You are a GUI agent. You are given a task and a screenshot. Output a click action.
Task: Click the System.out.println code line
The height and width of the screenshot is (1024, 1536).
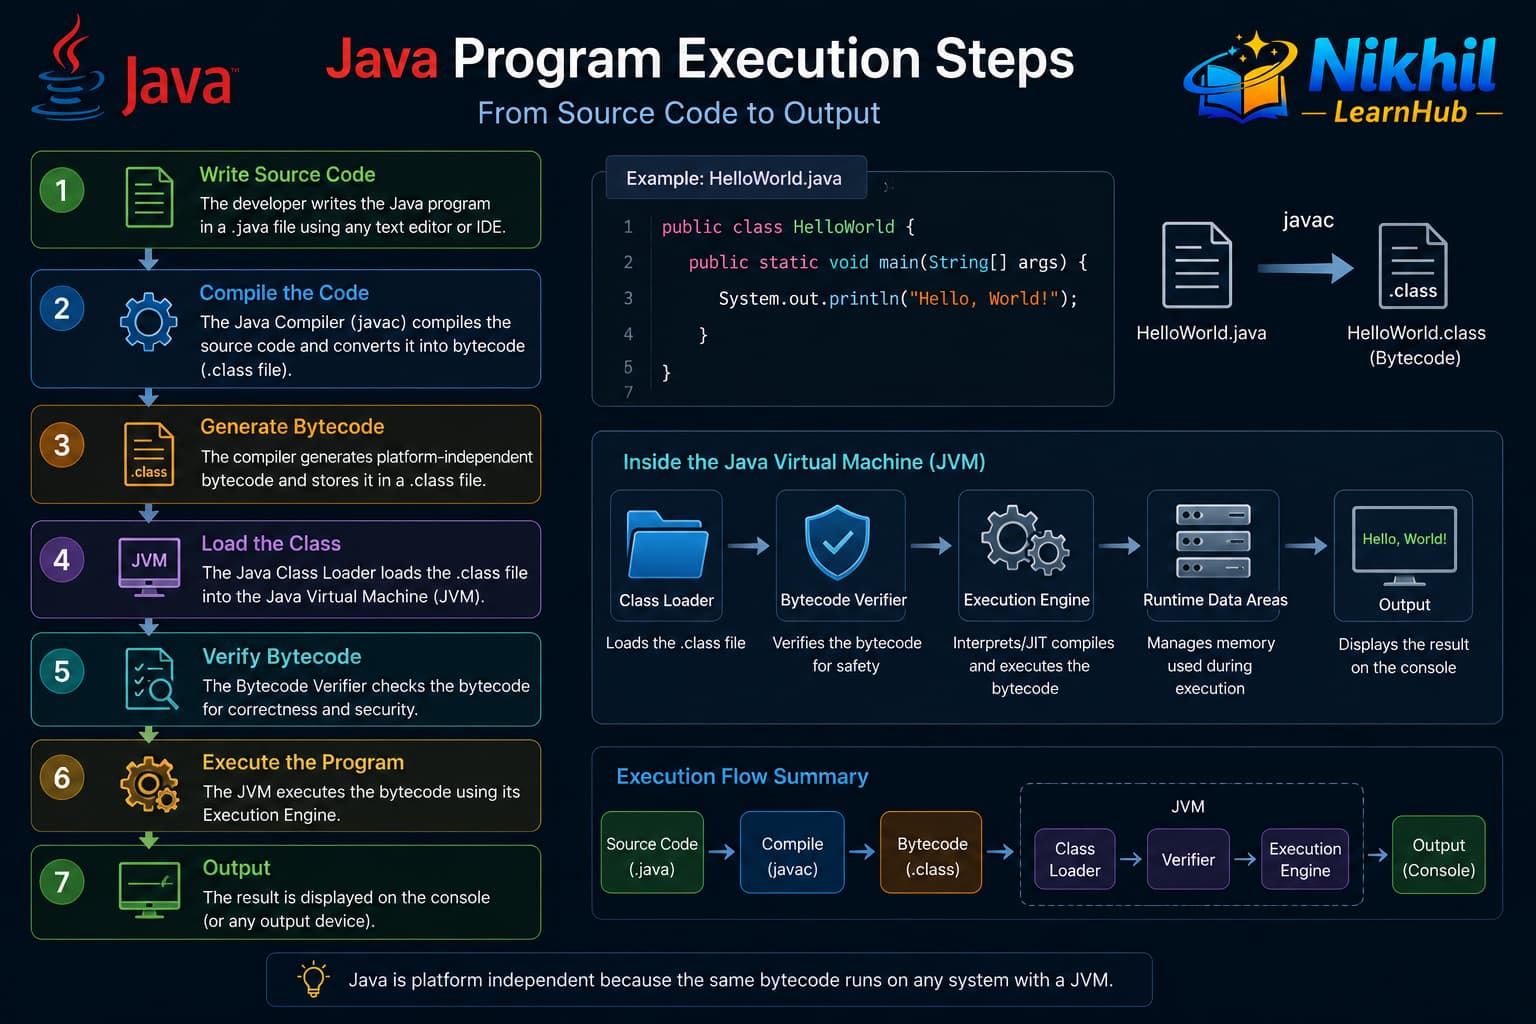point(898,298)
